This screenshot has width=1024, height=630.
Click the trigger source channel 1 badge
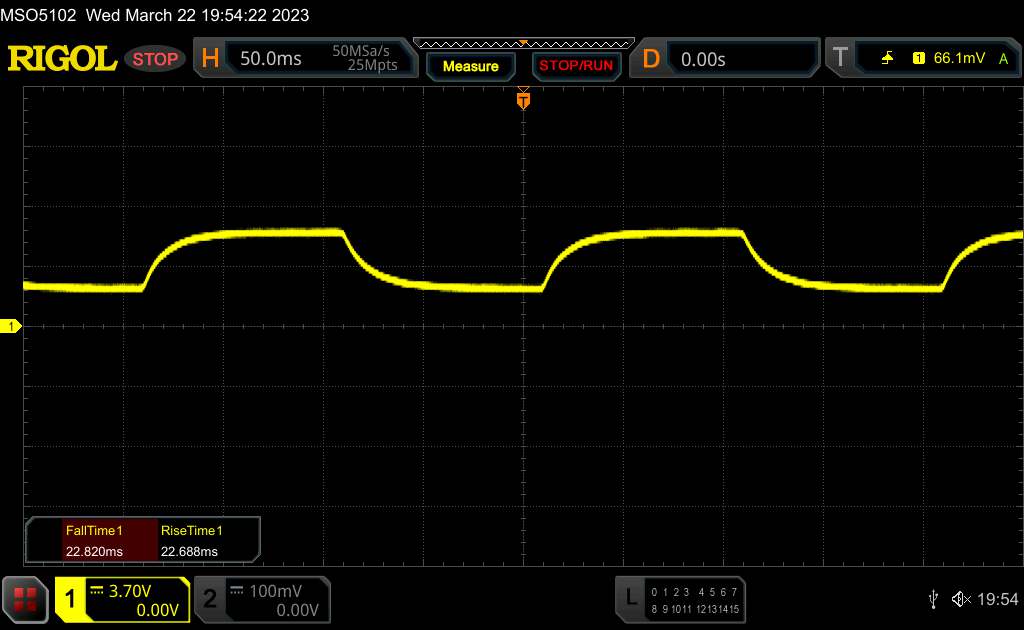[x=918, y=58]
